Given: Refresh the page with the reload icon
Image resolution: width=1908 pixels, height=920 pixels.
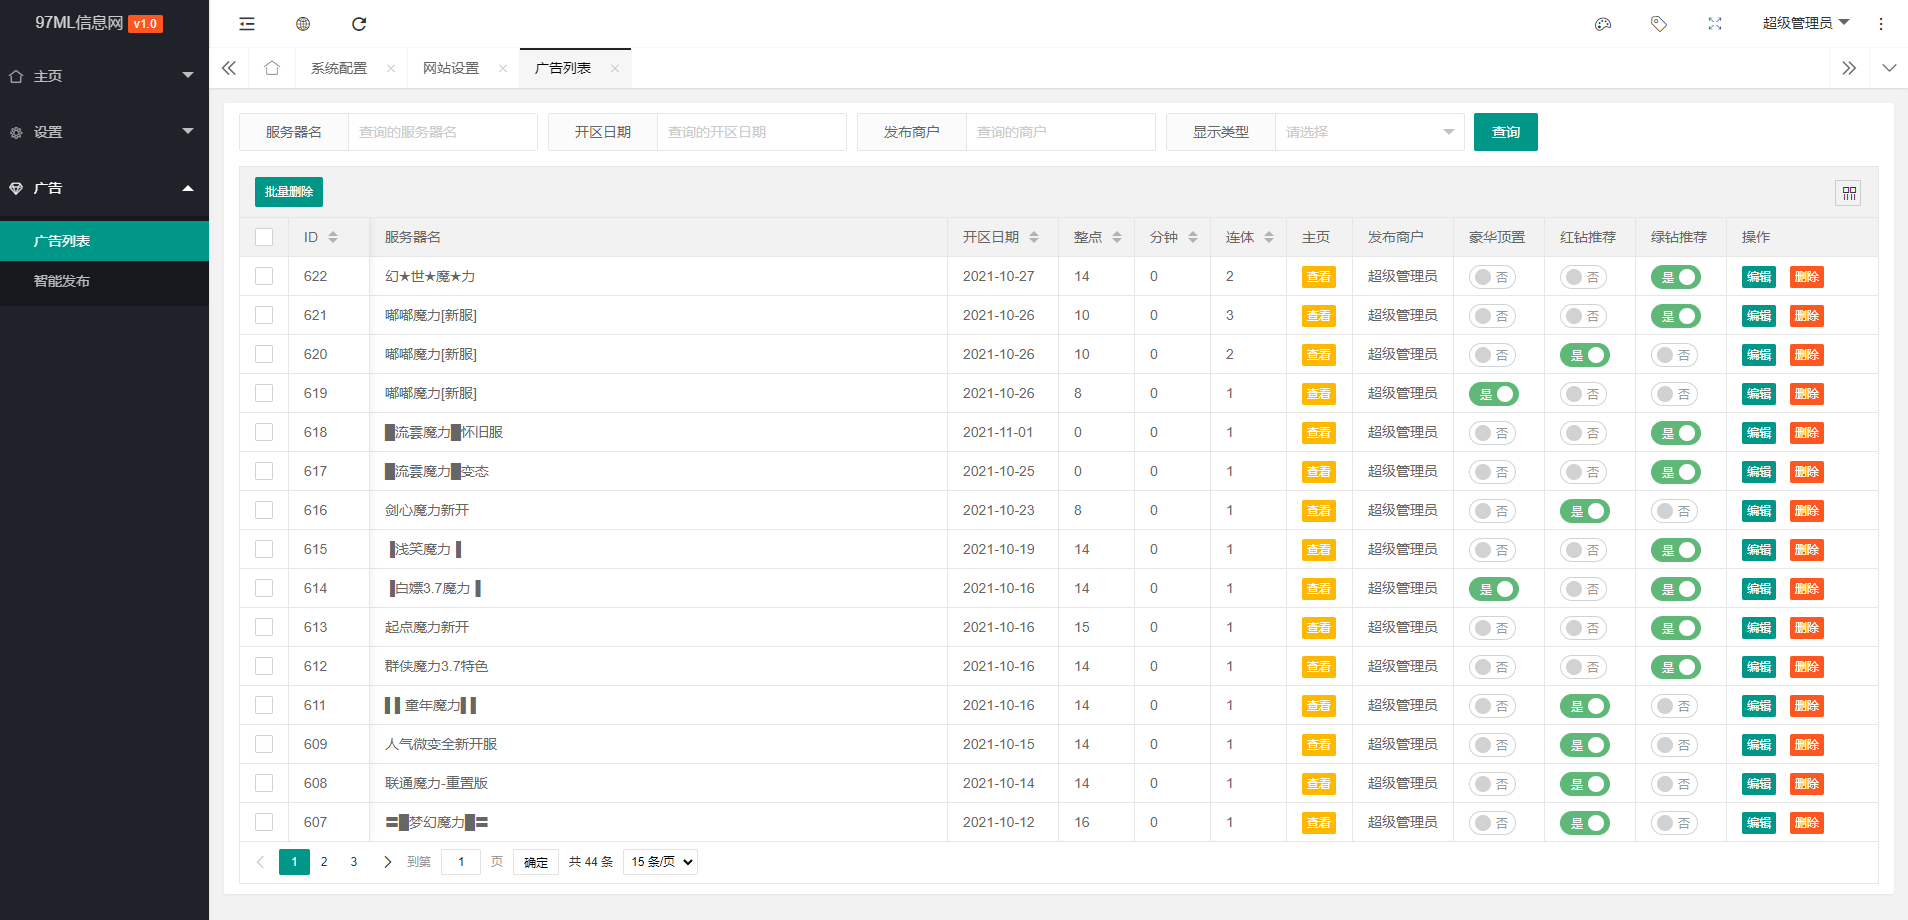Looking at the screenshot, I should (359, 24).
